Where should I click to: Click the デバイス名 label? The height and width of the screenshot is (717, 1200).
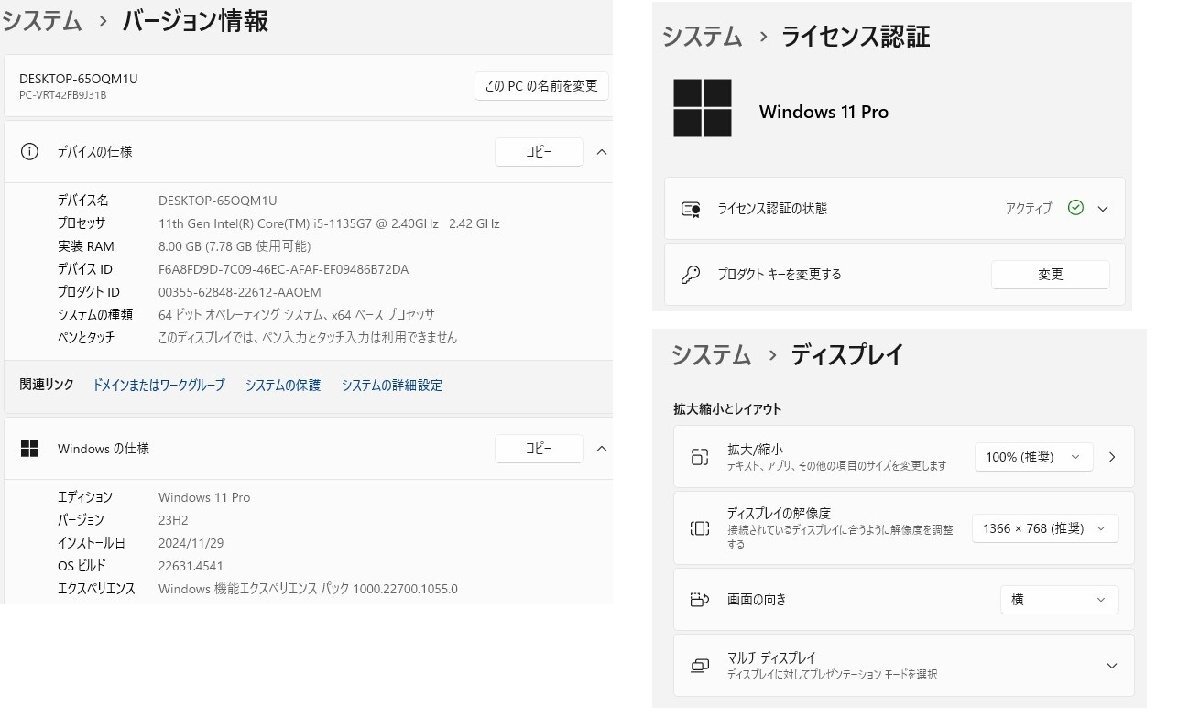coord(83,200)
